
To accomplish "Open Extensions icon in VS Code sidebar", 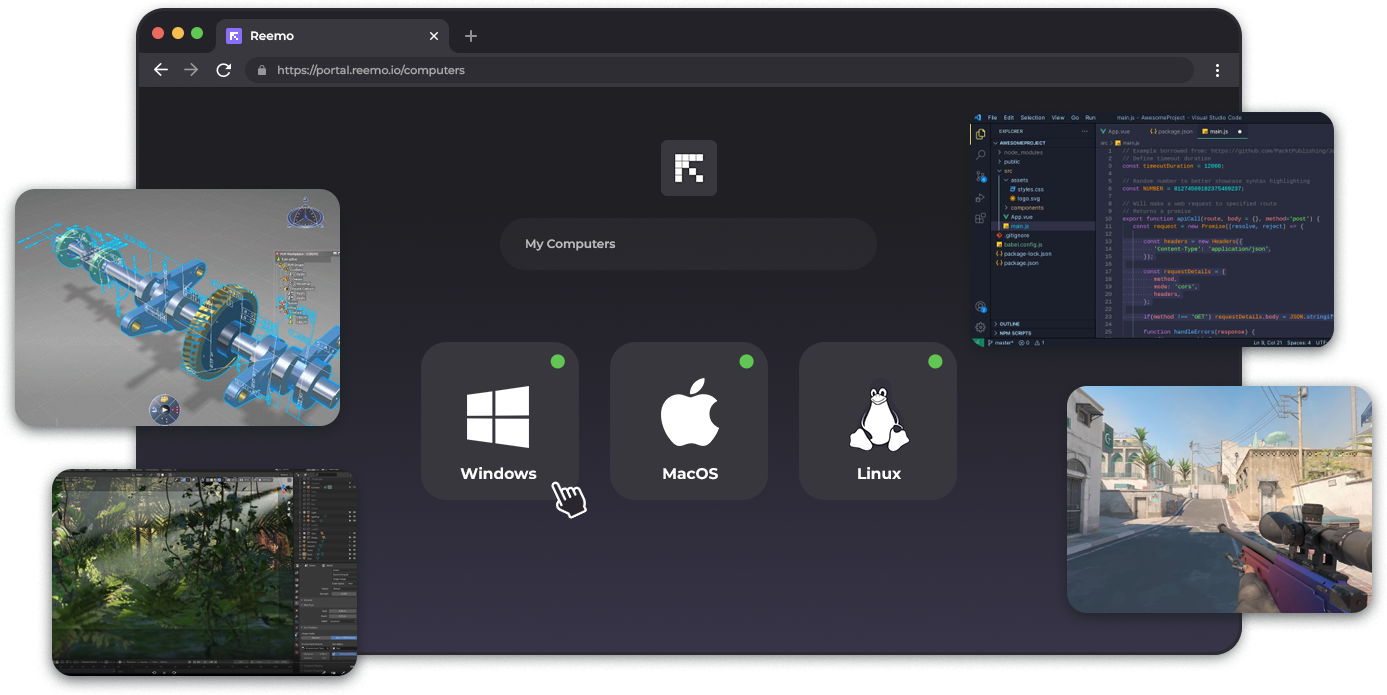I will [980, 217].
